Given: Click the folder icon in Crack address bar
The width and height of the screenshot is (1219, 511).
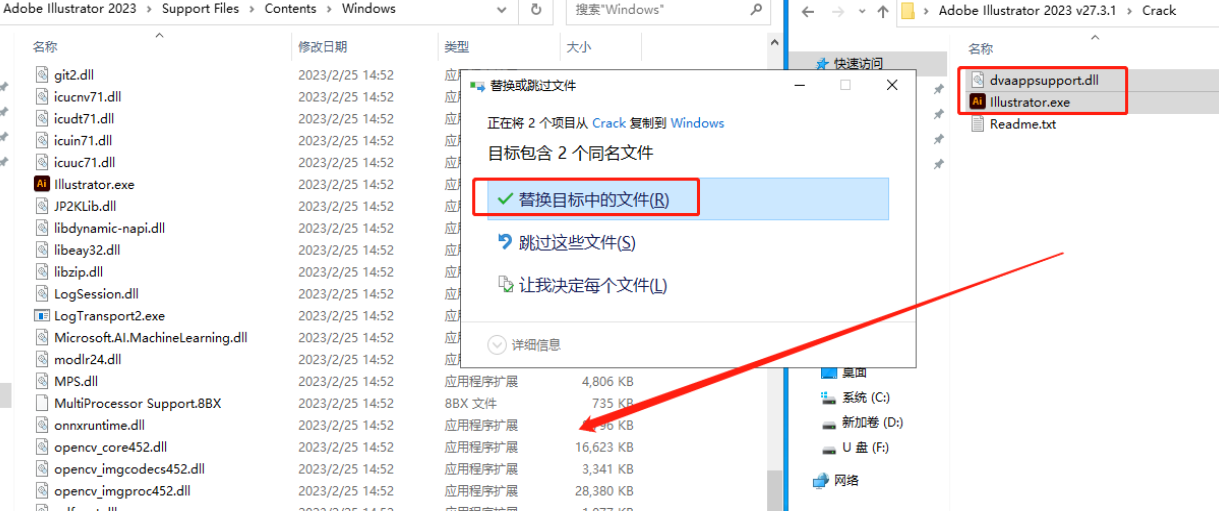Looking at the screenshot, I should pos(908,11).
